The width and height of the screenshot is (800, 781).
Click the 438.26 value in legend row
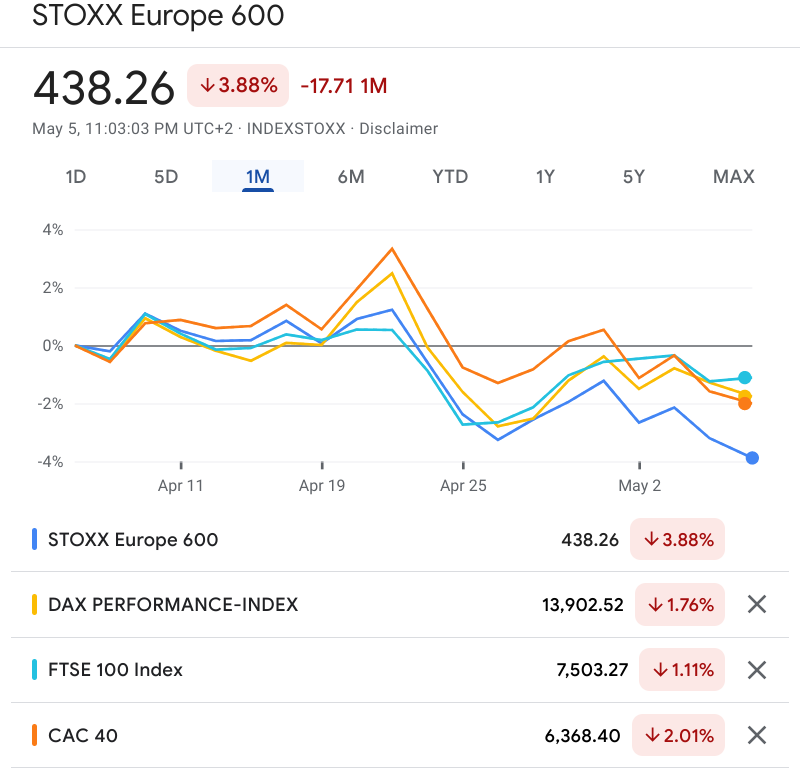coord(590,540)
